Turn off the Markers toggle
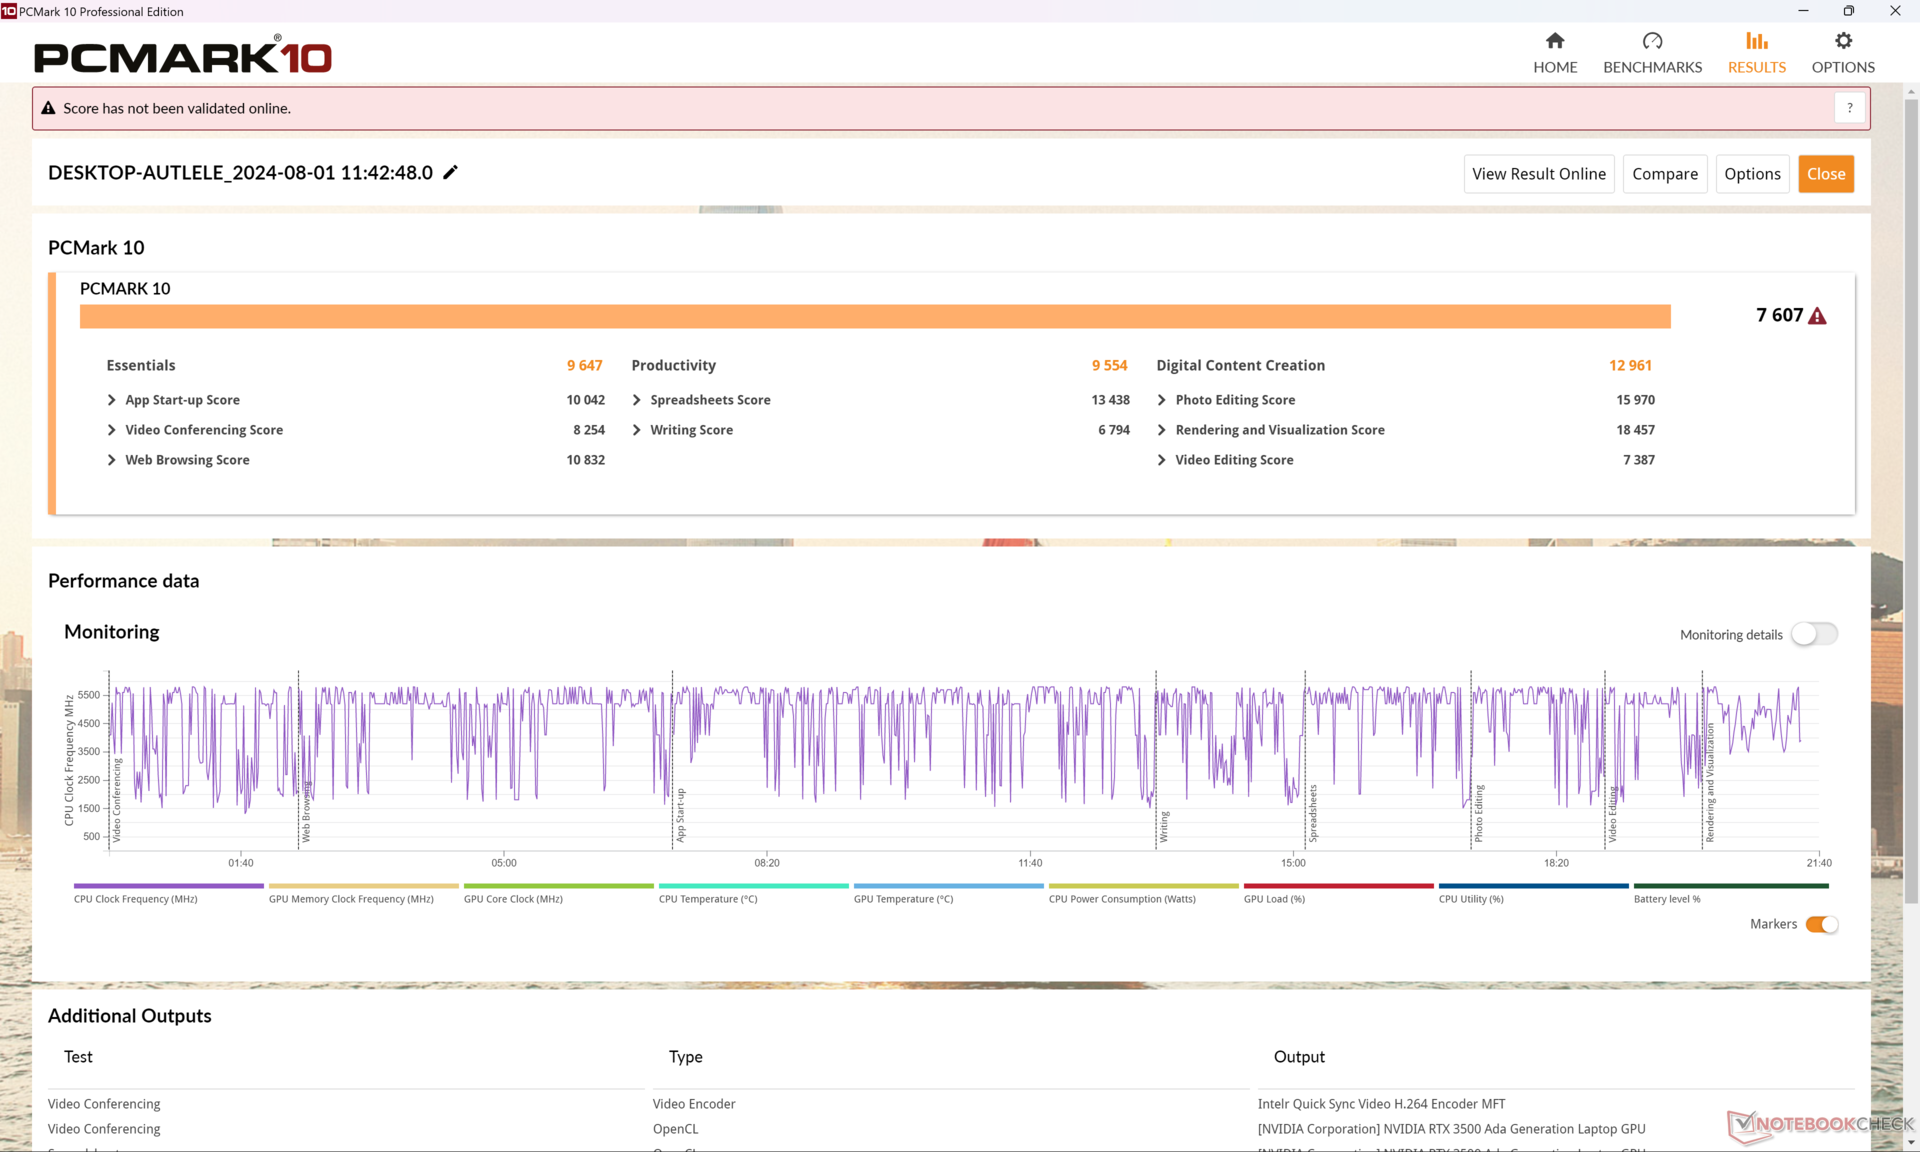Image resolution: width=1920 pixels, height=1152 pixels. point(1821,924)
